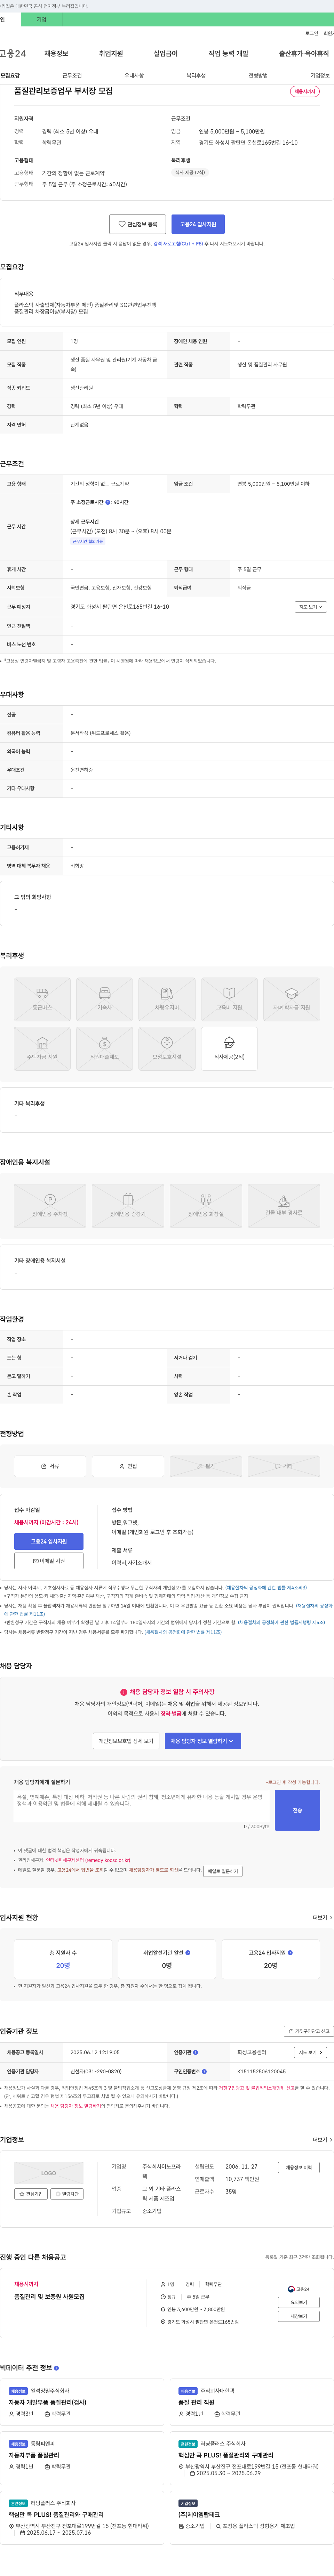Select the 서류 screening step
Image resolution: width=334 pixels, height=2576 pixels.
(50, 1466)
